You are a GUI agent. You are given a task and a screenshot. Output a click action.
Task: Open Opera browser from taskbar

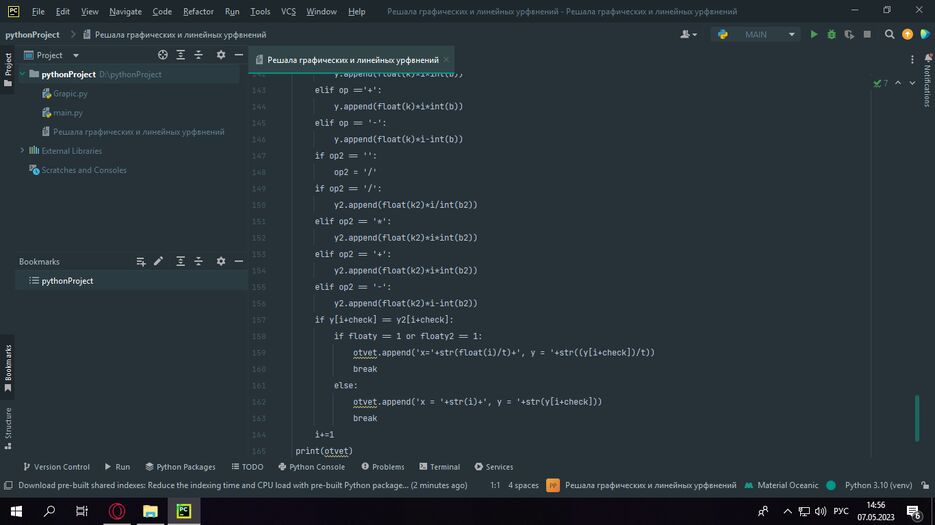click(117, 511)
